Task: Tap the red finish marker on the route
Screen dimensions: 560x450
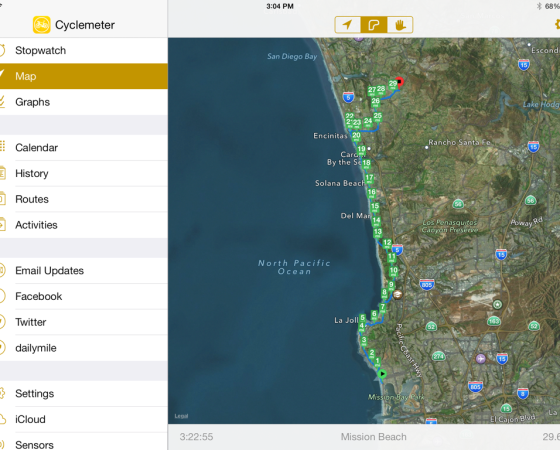Action: tap(399, 82)
